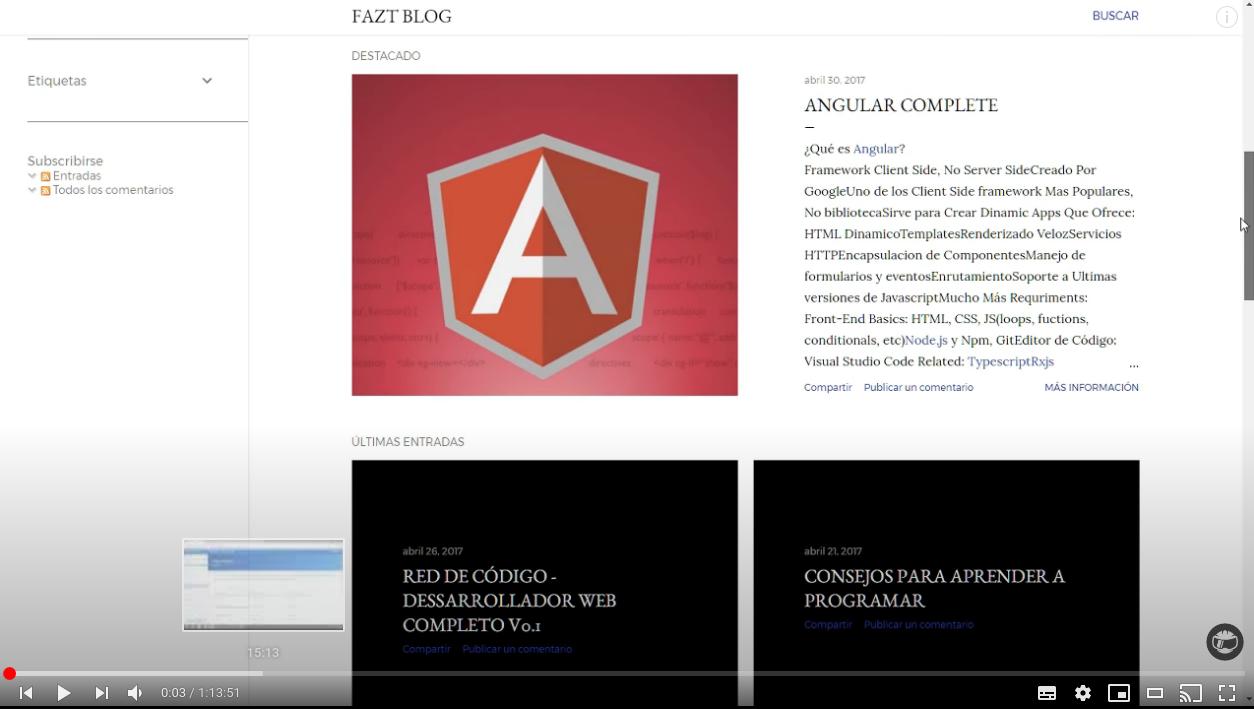Play the video

click(63, 693)
